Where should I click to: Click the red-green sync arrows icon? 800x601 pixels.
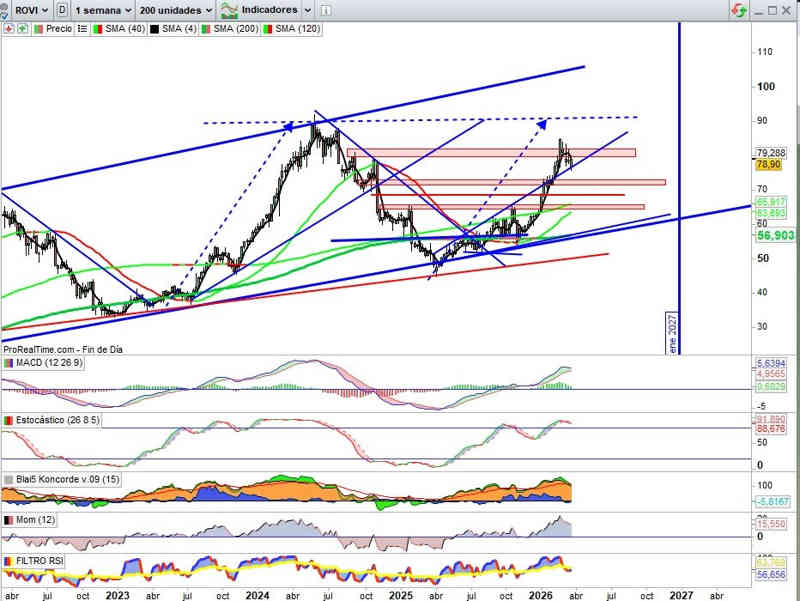(x=739, y=10)
